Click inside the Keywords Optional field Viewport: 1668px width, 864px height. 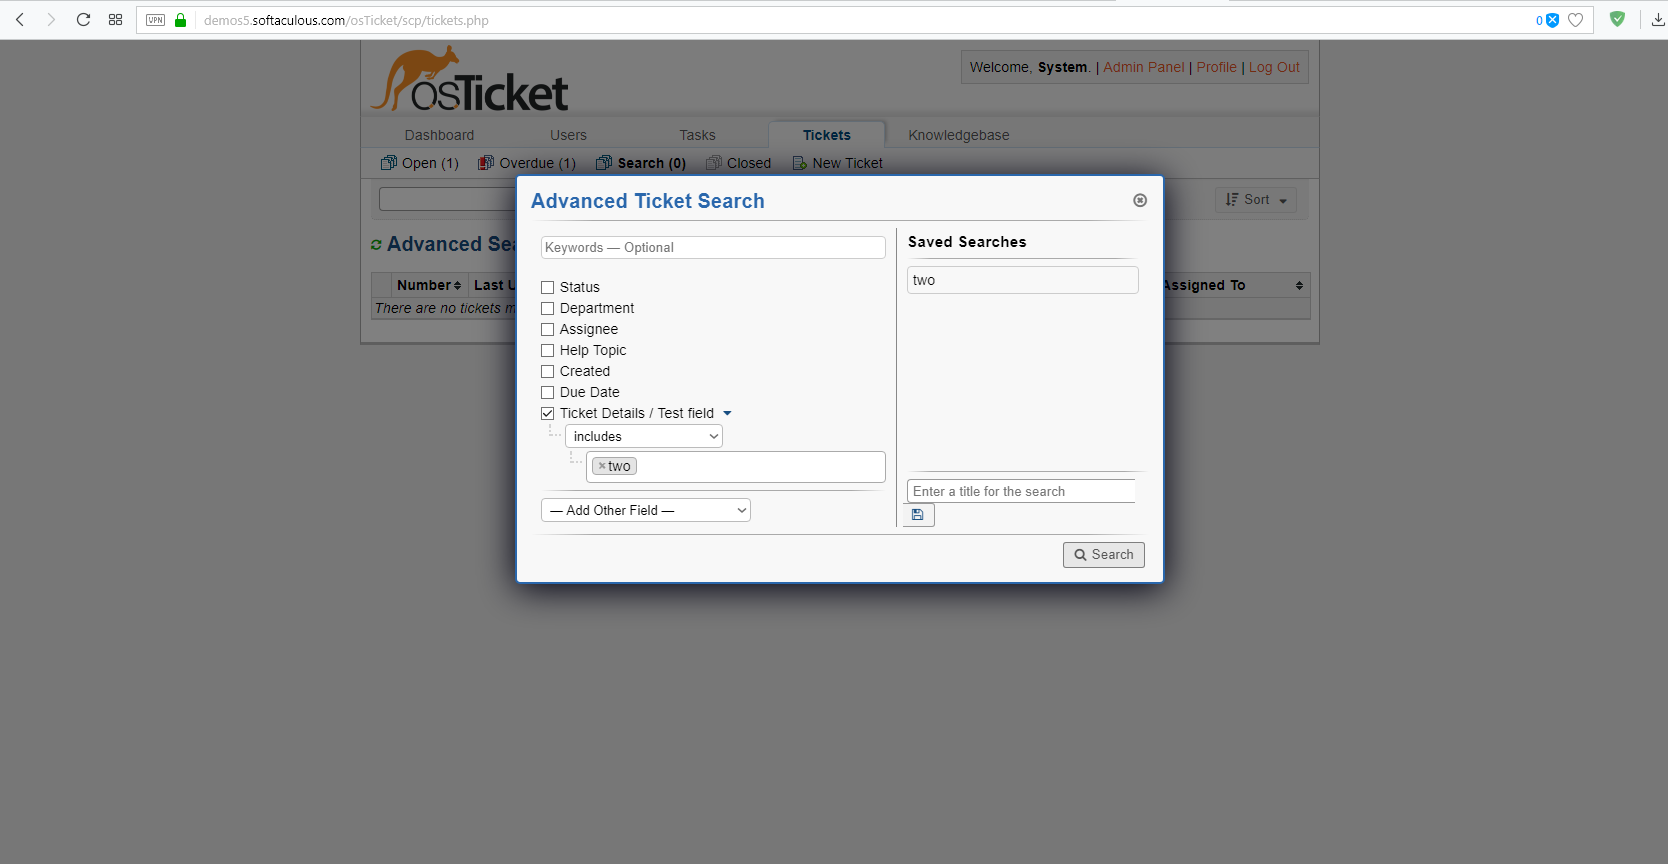pyautogui.click(x=712, y=247)
